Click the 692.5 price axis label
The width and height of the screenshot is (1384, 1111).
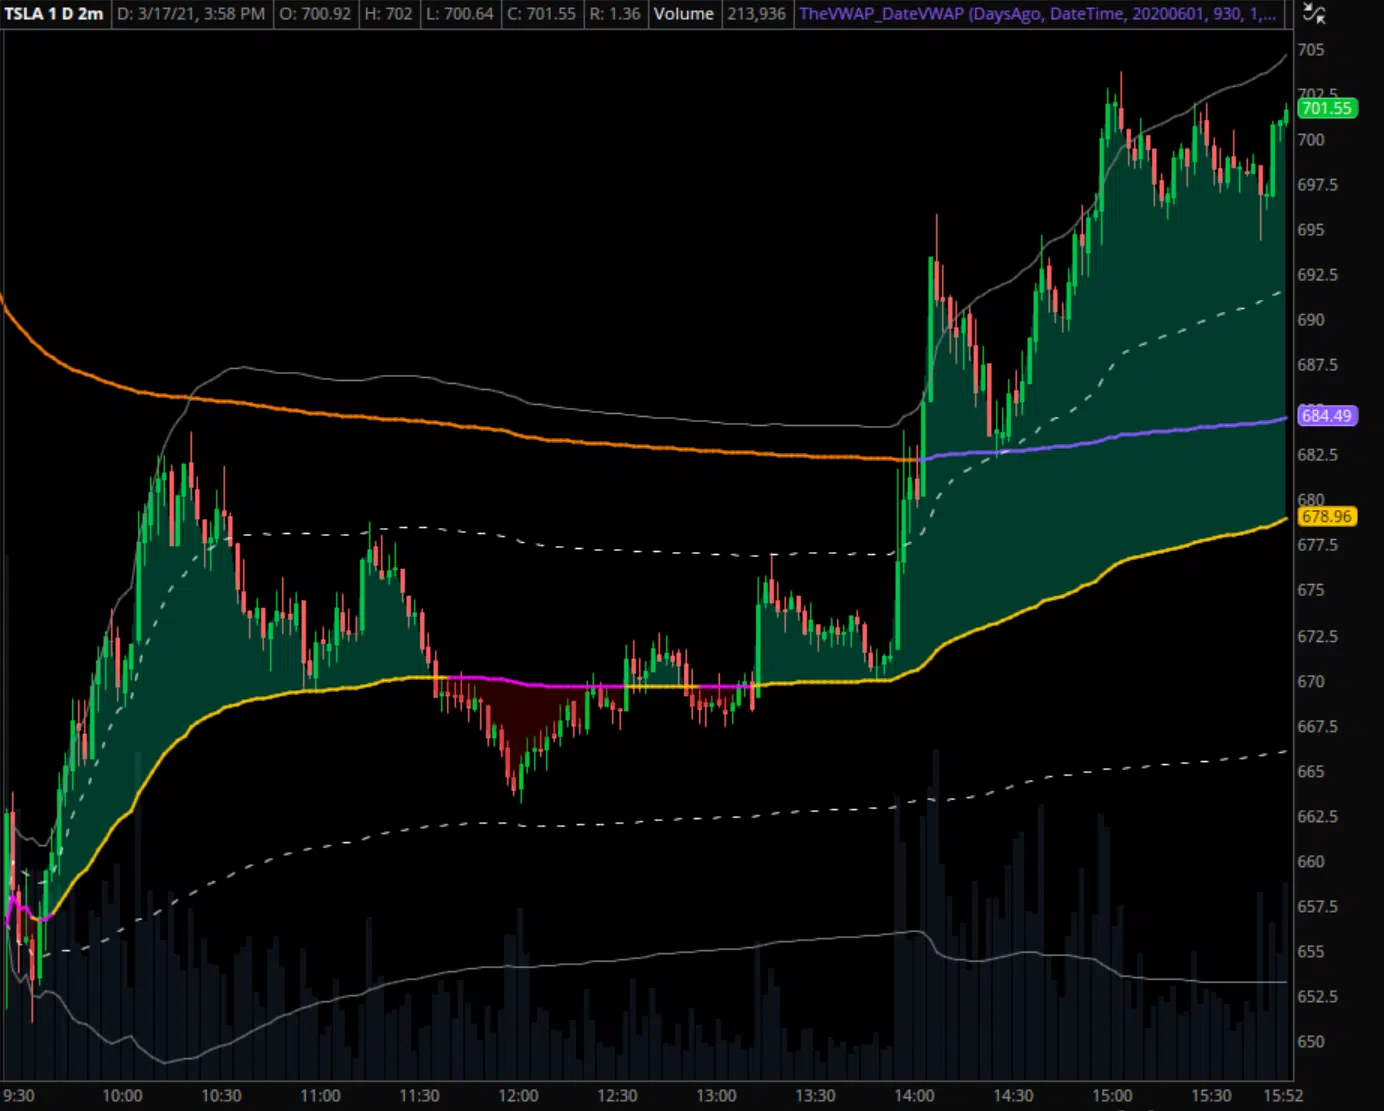coord(1317,275)
